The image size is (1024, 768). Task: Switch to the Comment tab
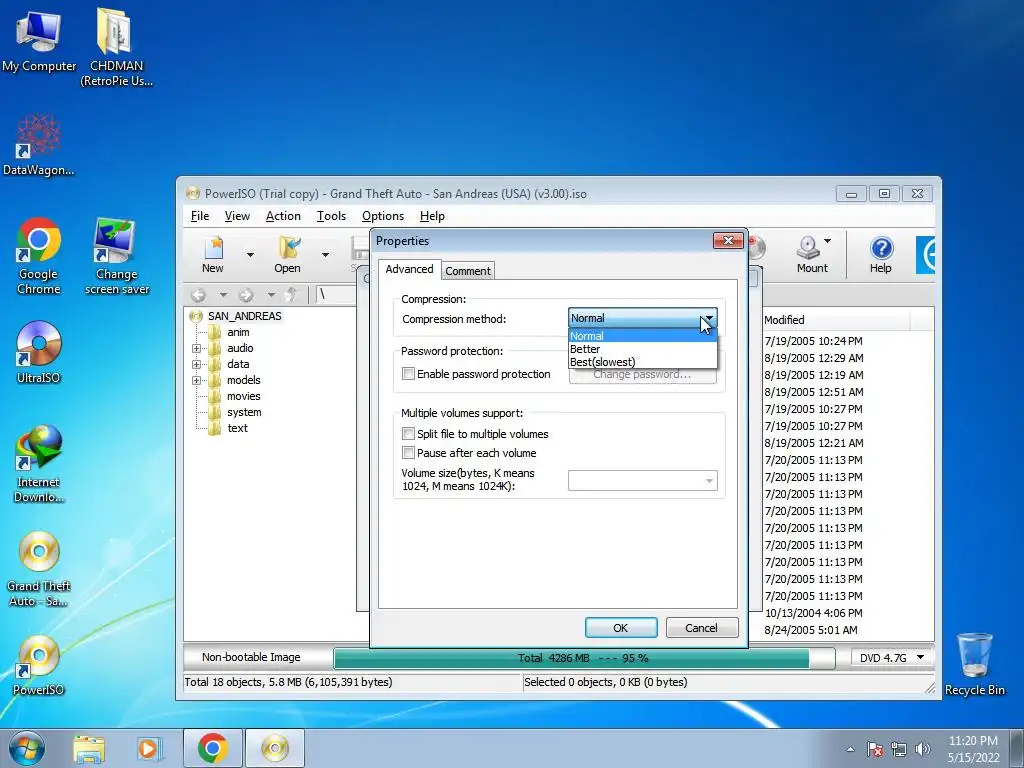[468, 271]
